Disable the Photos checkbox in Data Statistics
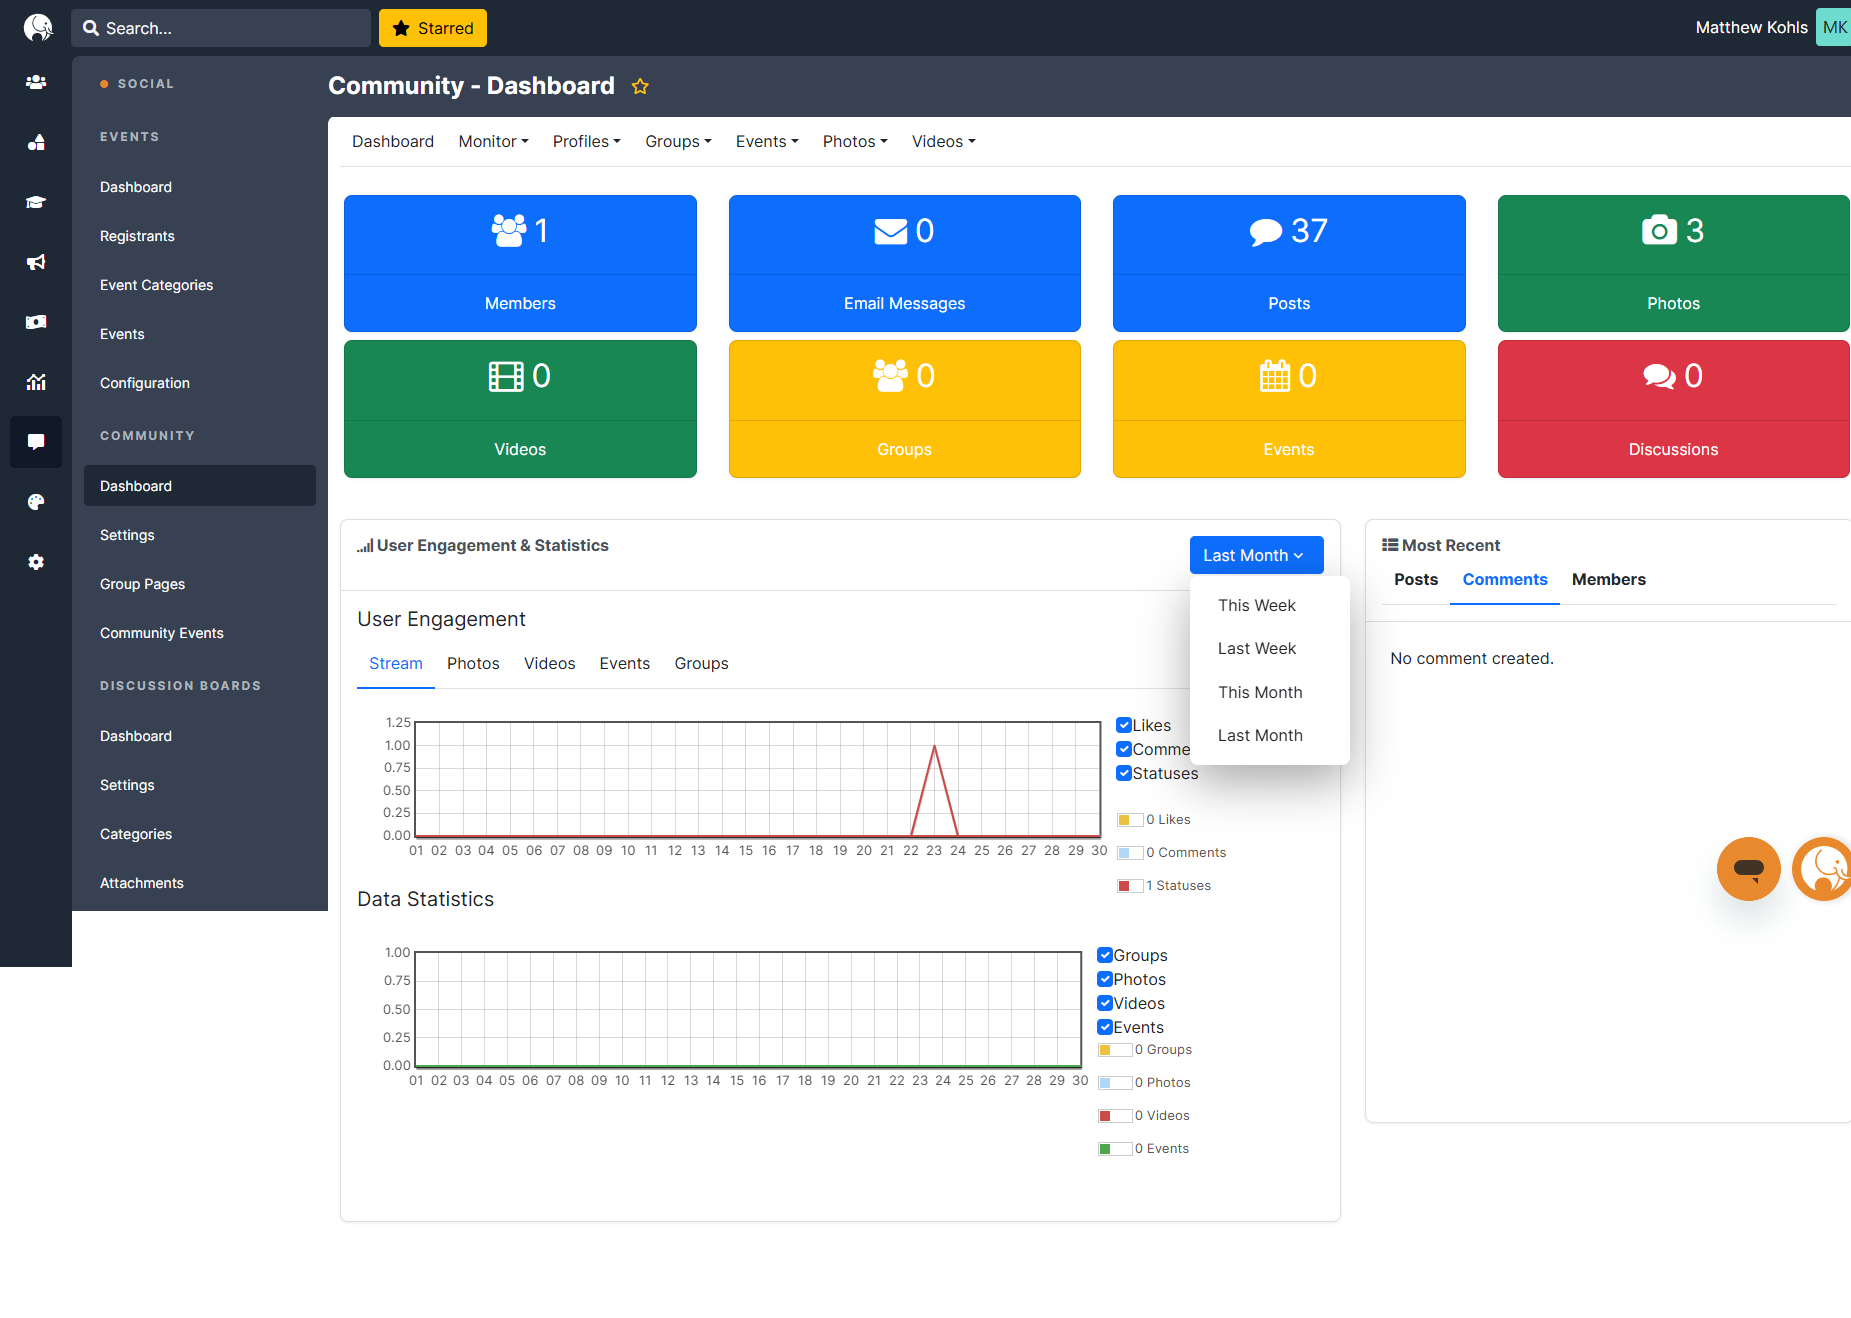Screen dimensions: 1851x1318 pos(1105,979)
